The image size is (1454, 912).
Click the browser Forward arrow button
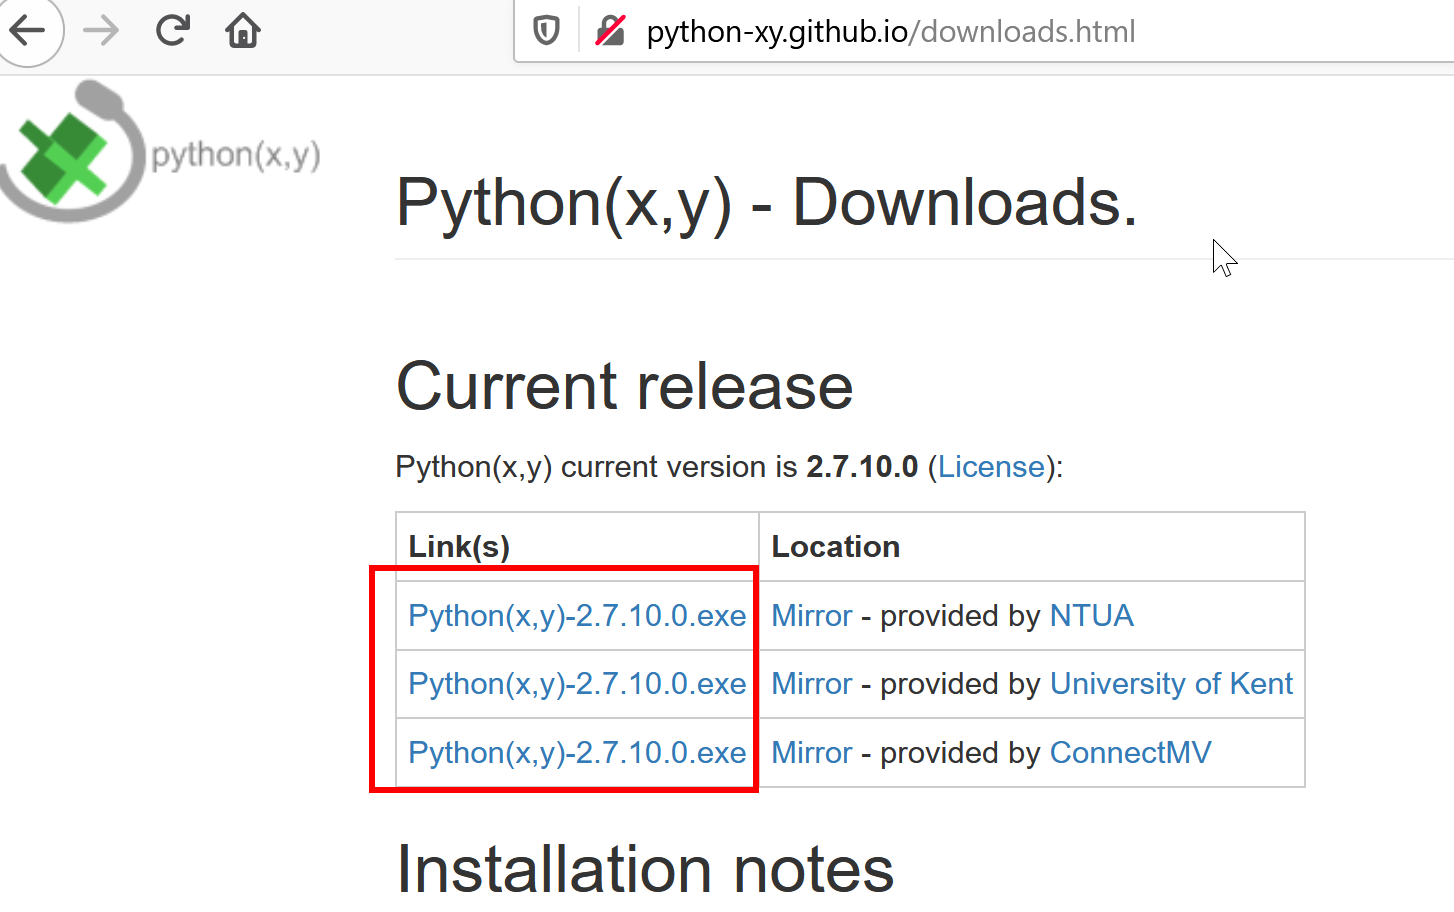click(x=101, y=31)
